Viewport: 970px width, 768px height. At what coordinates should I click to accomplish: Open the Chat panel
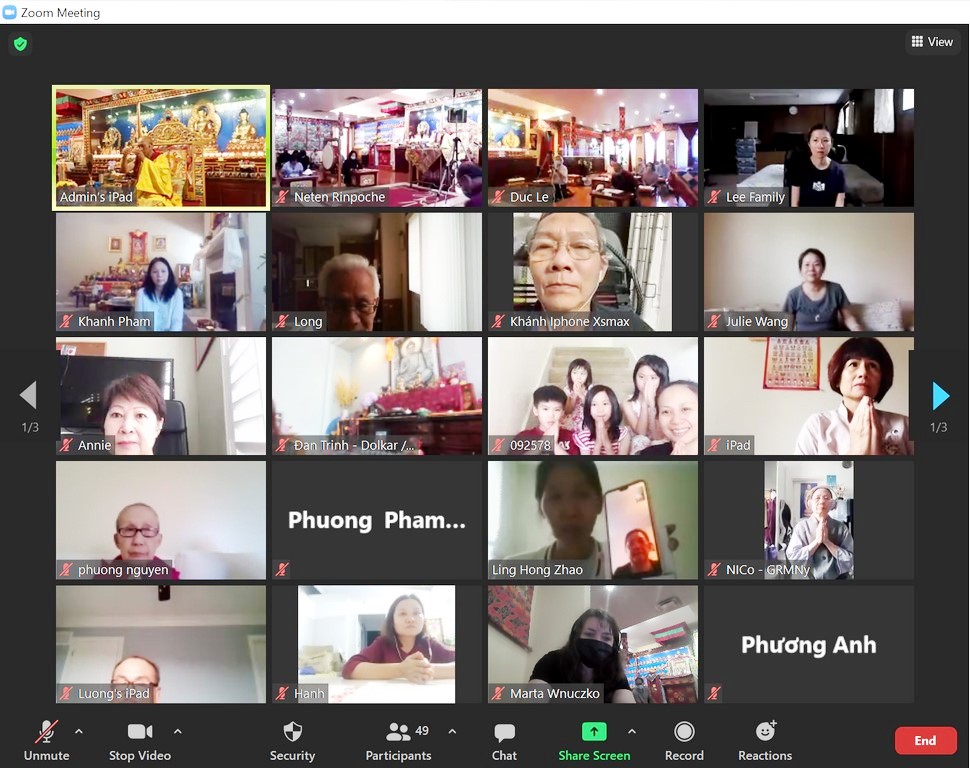[504, 741]
